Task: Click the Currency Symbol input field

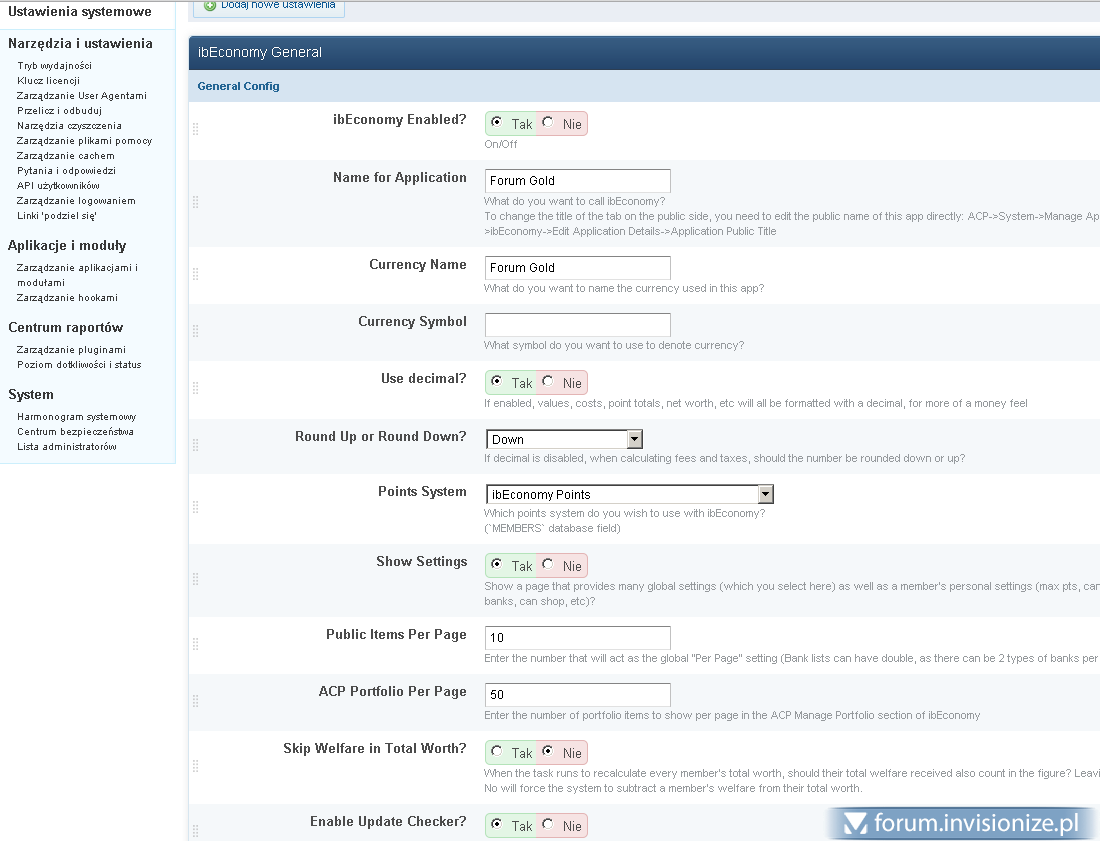Action: 577,325
